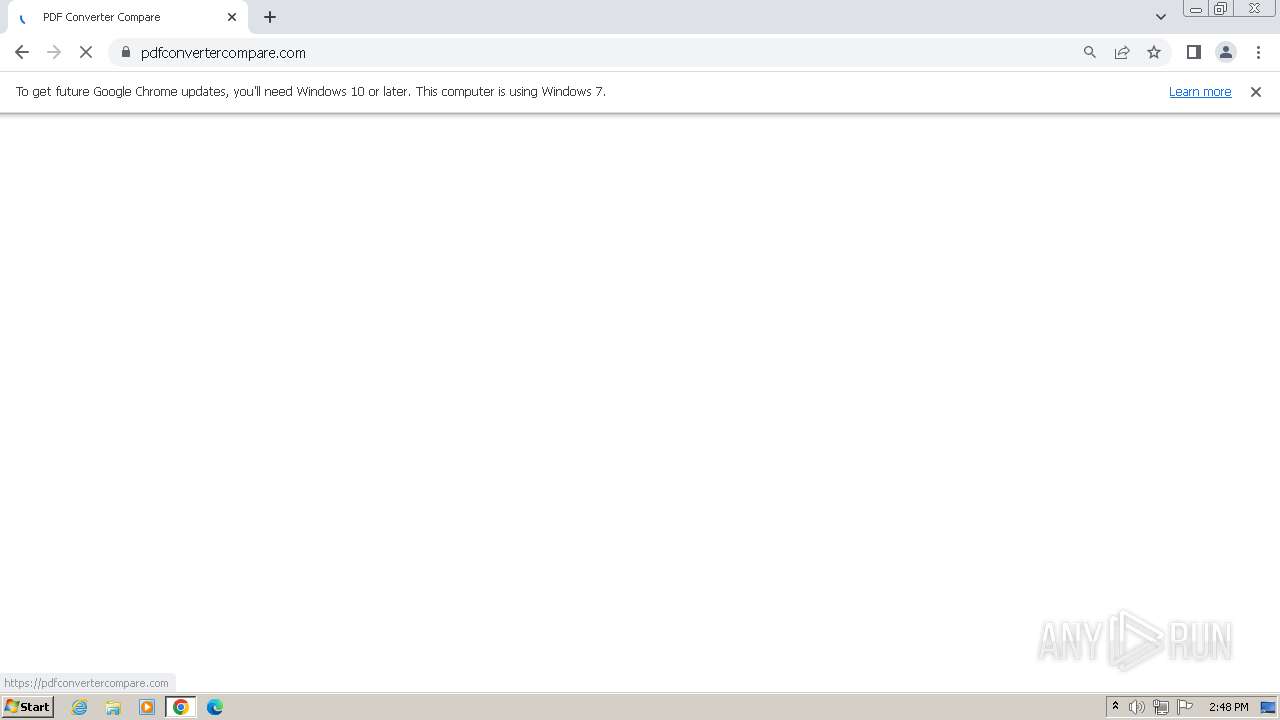Share this page via share icon

pos(1122,52)
